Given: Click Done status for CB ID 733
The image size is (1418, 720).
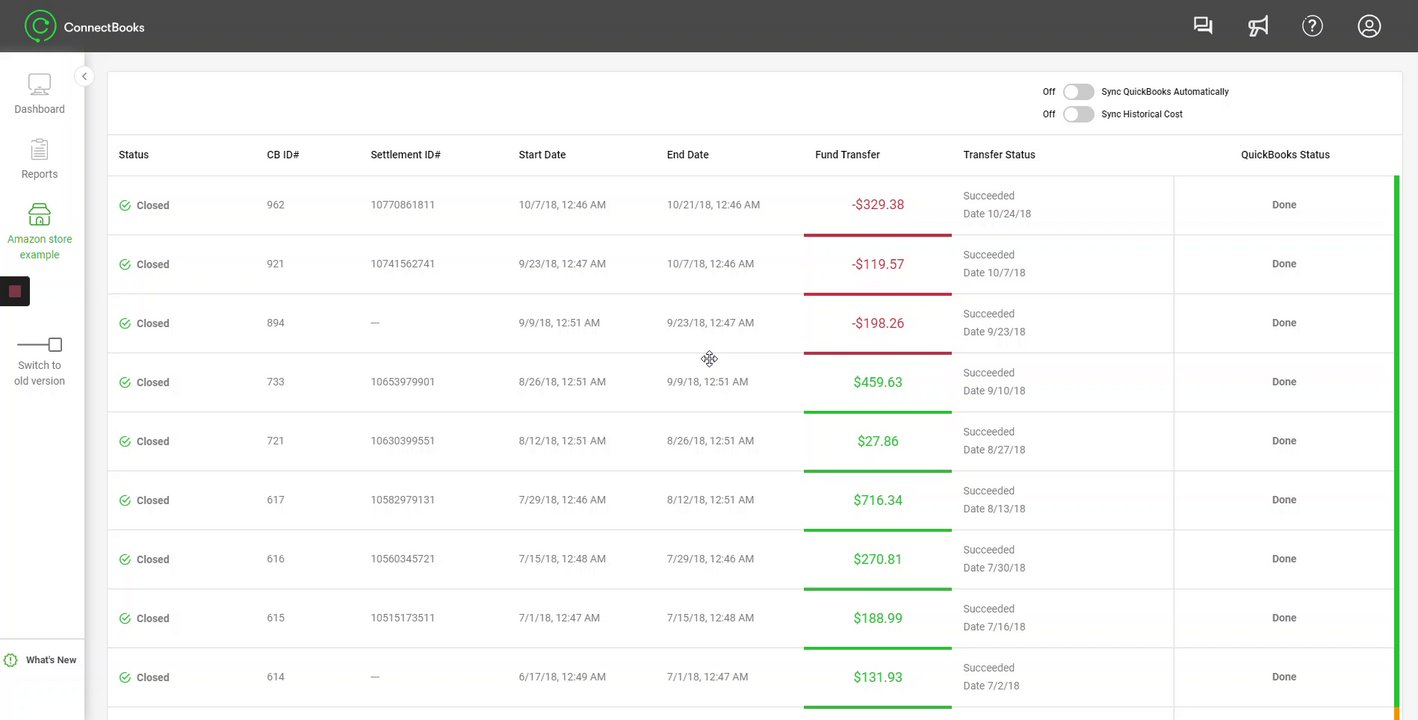Looking at the screenshot, I should [x=1284, y=382].
